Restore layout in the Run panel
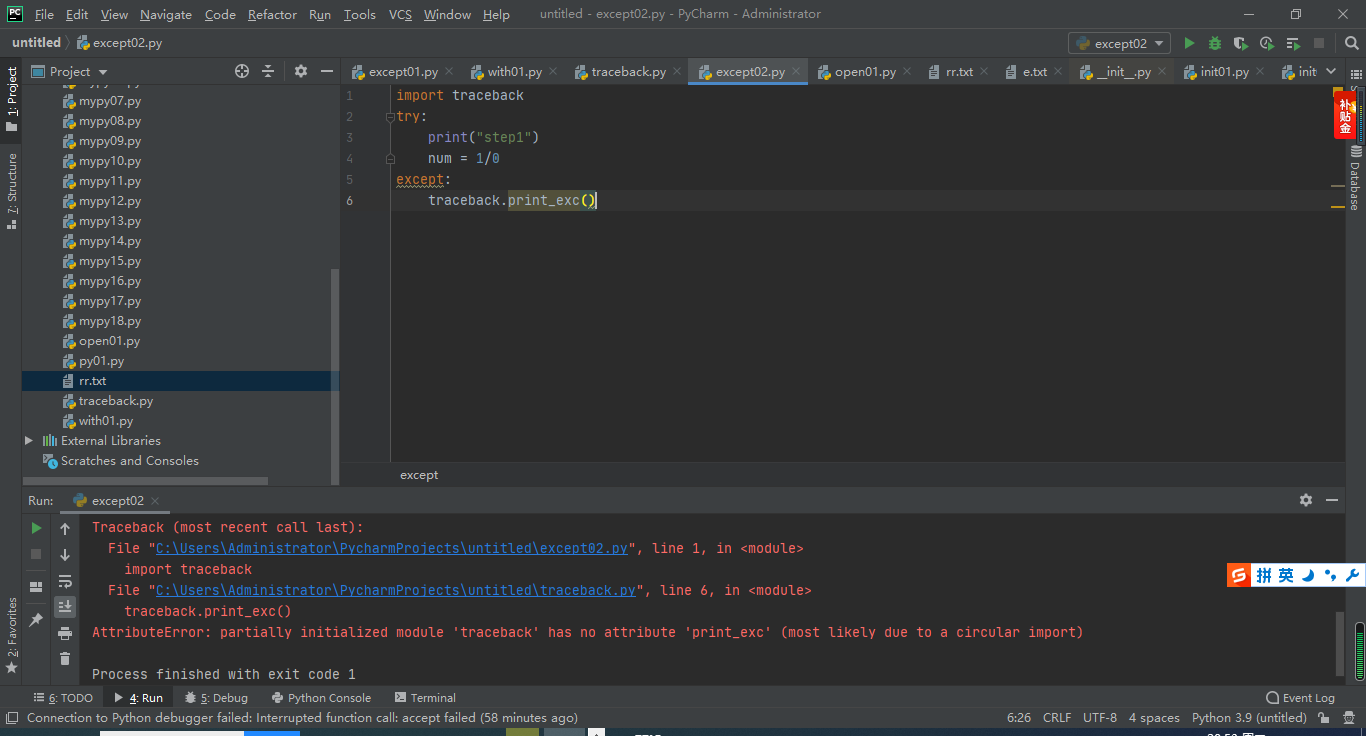This screenshot has width=1366, height=736. click(36, 587)
